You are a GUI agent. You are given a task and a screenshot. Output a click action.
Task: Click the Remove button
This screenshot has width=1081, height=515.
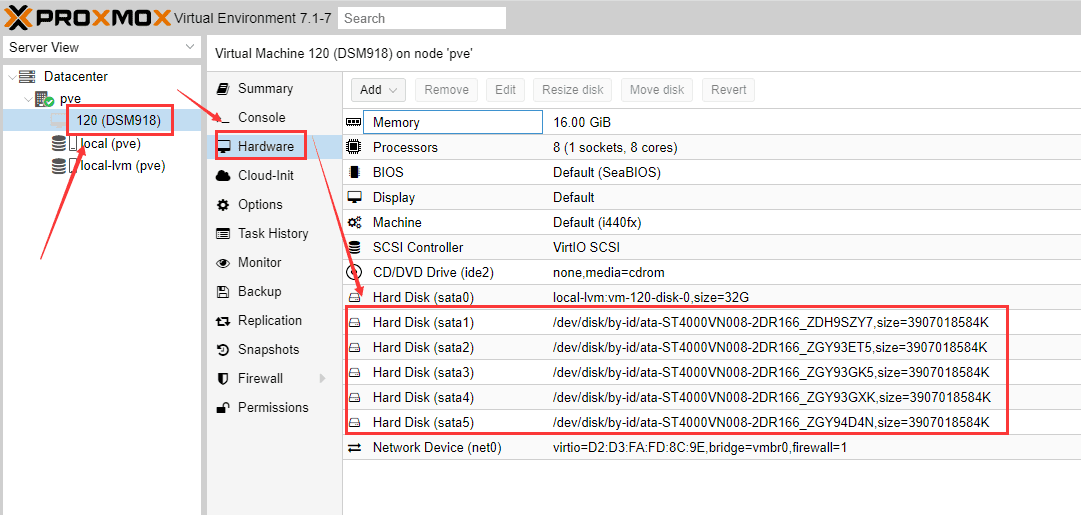click(447, 90)
